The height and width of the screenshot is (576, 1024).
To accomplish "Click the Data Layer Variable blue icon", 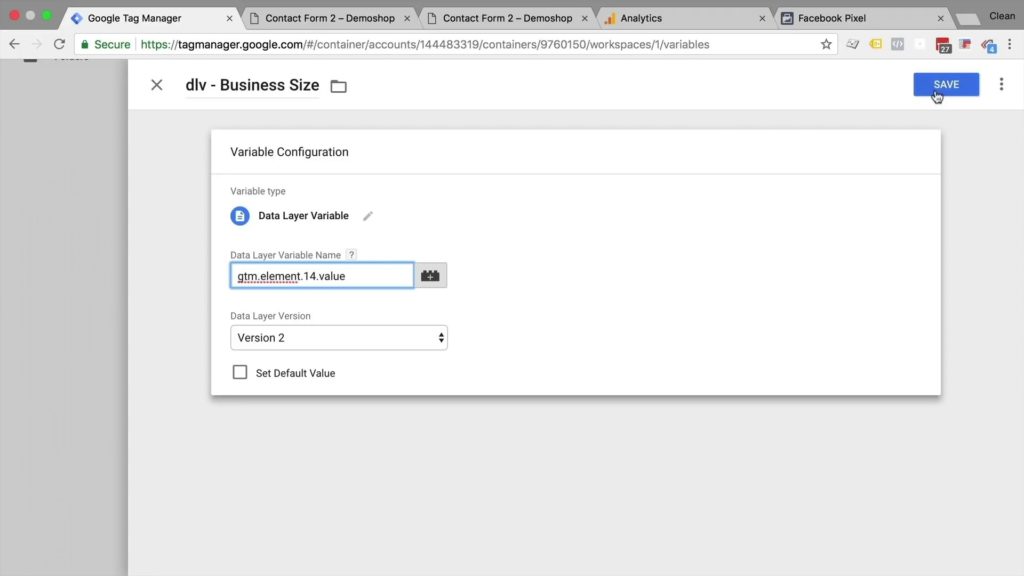I will pos(239,215).
